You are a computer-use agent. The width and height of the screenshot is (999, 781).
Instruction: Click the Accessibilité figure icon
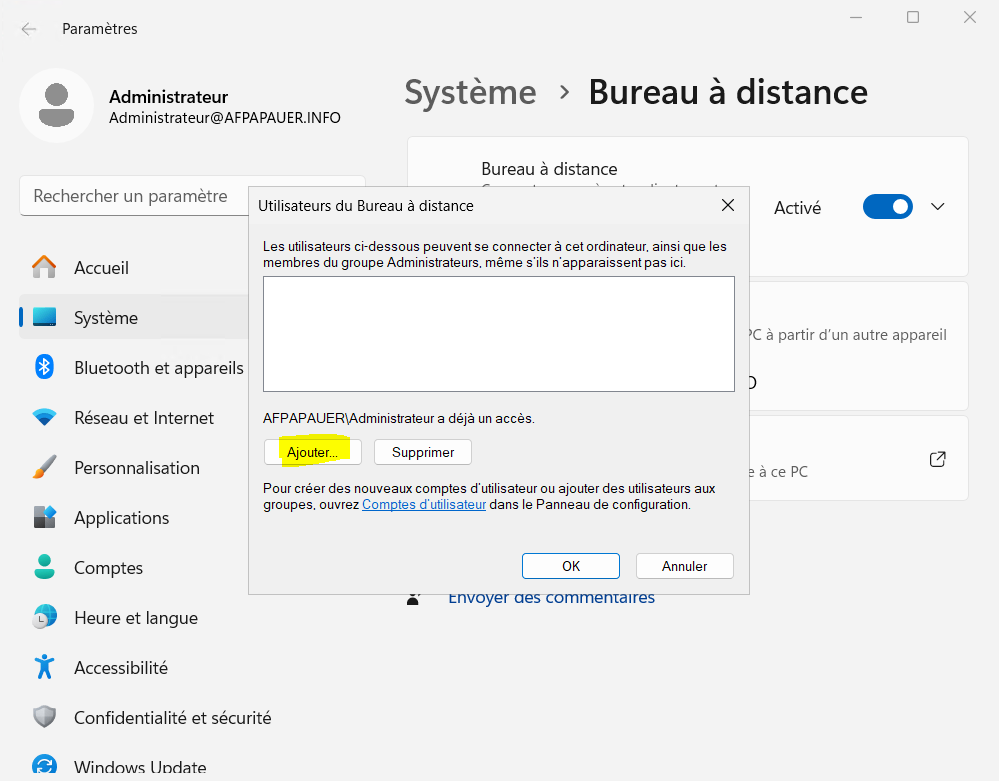pos(44,667)
